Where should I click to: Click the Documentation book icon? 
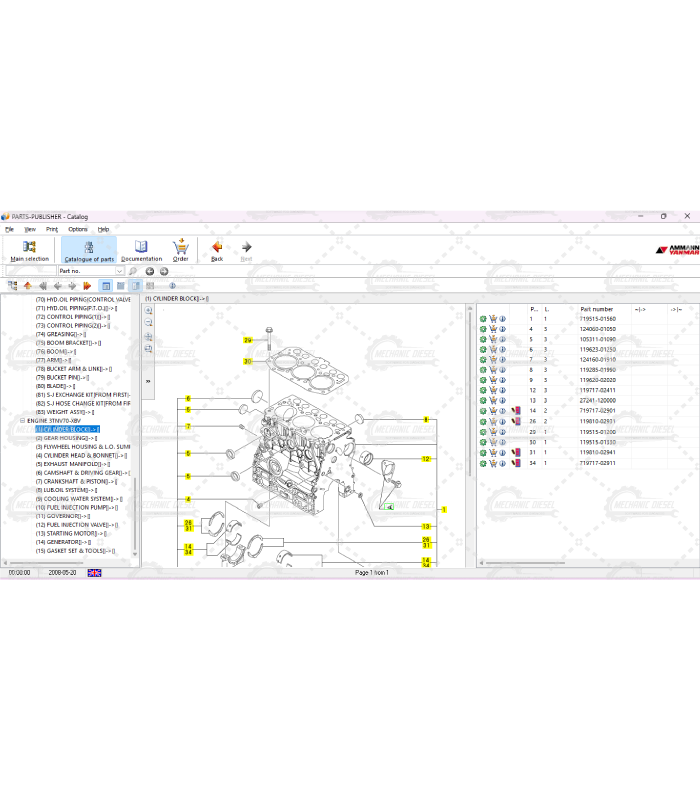tap(141, 250)
